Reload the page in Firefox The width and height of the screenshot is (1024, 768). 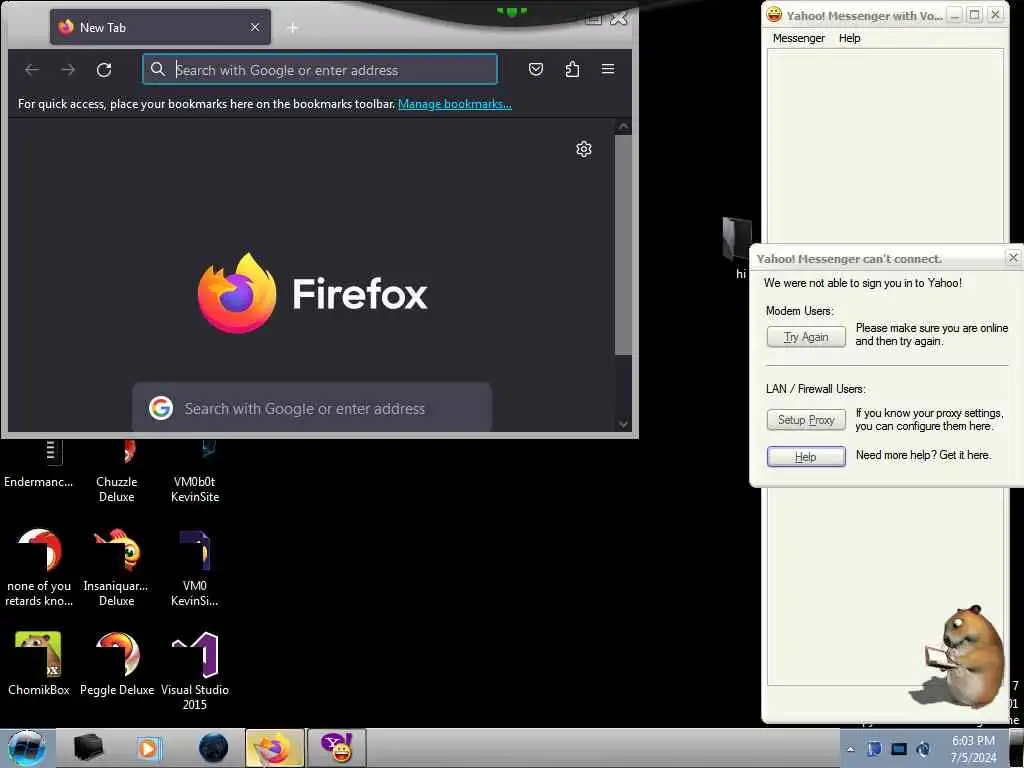click(x=104, y=69)
